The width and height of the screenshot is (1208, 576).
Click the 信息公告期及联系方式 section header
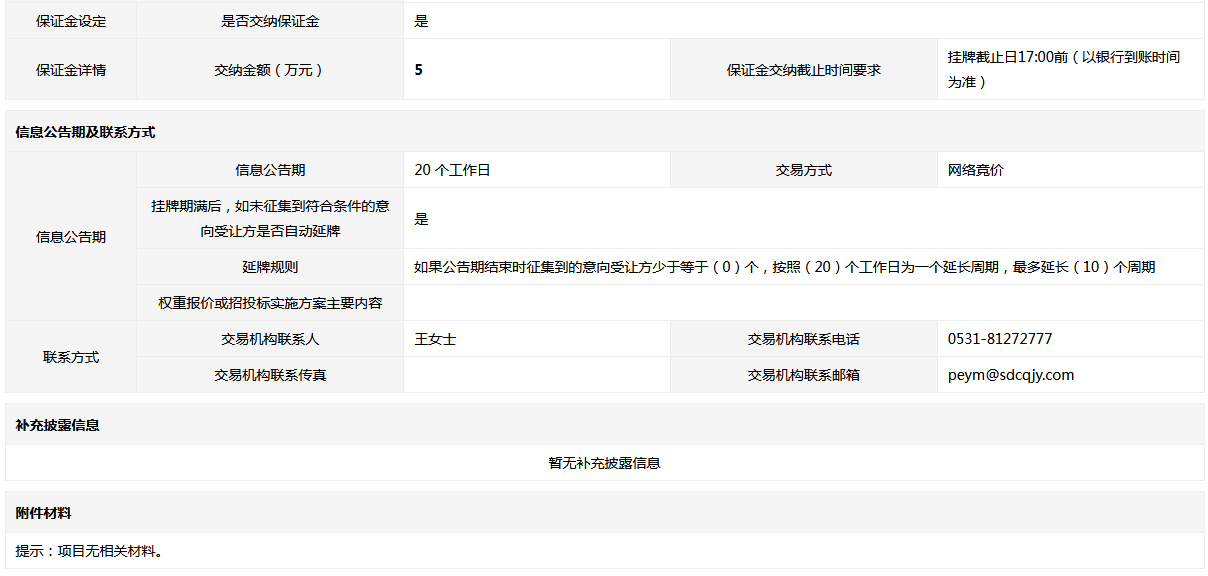(86, 132)
